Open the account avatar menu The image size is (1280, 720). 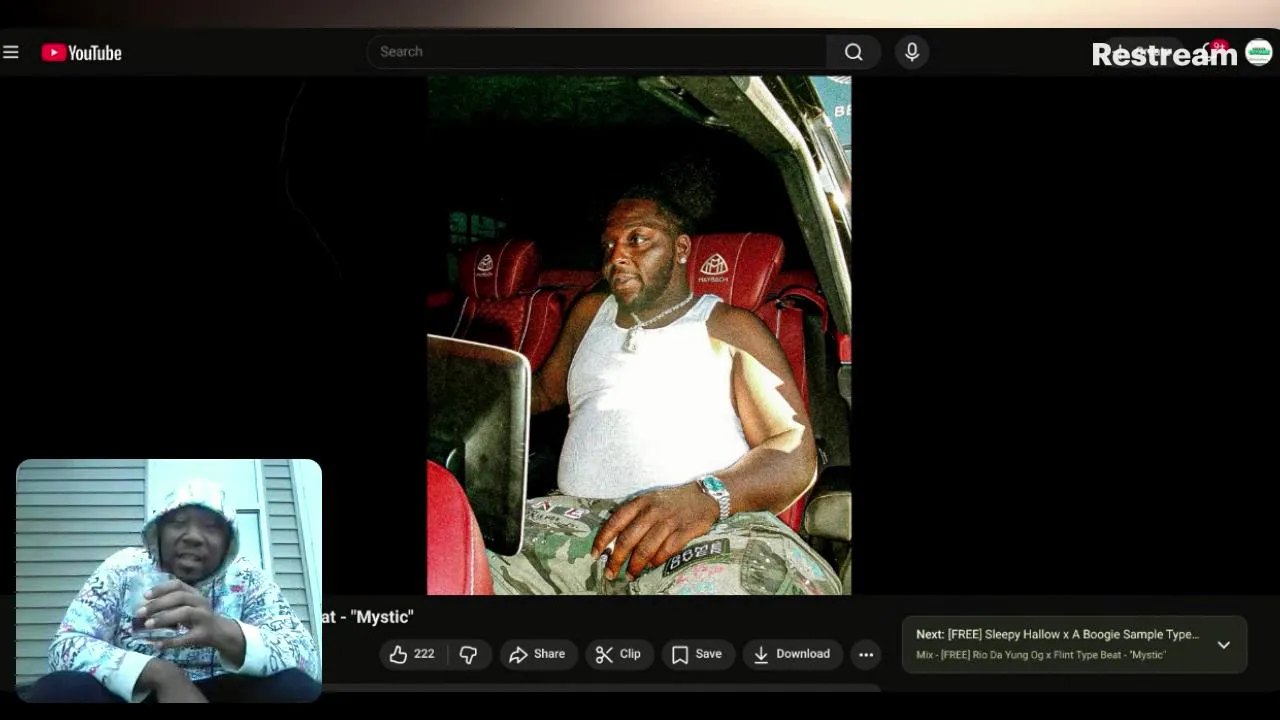click(1259, 53)
